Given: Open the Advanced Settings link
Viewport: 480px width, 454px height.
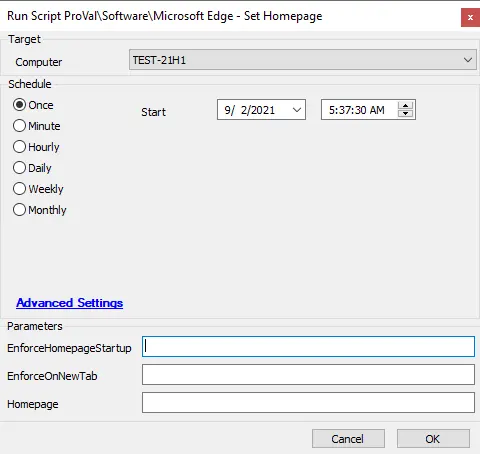Looking at the screenshot, I should (x=69, y=303).
